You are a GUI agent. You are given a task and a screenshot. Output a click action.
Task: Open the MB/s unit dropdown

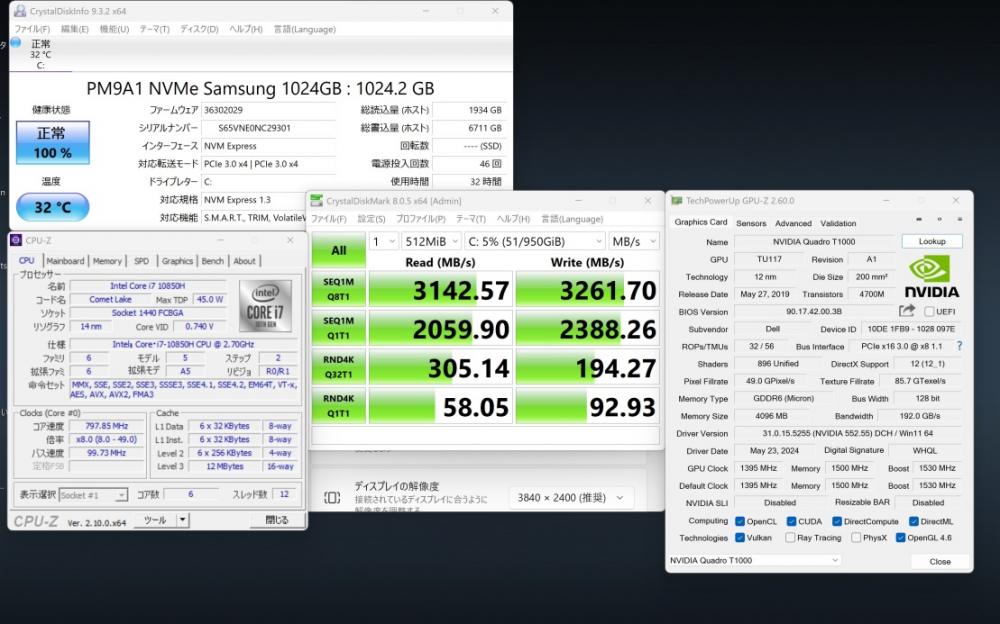point(633,241)
